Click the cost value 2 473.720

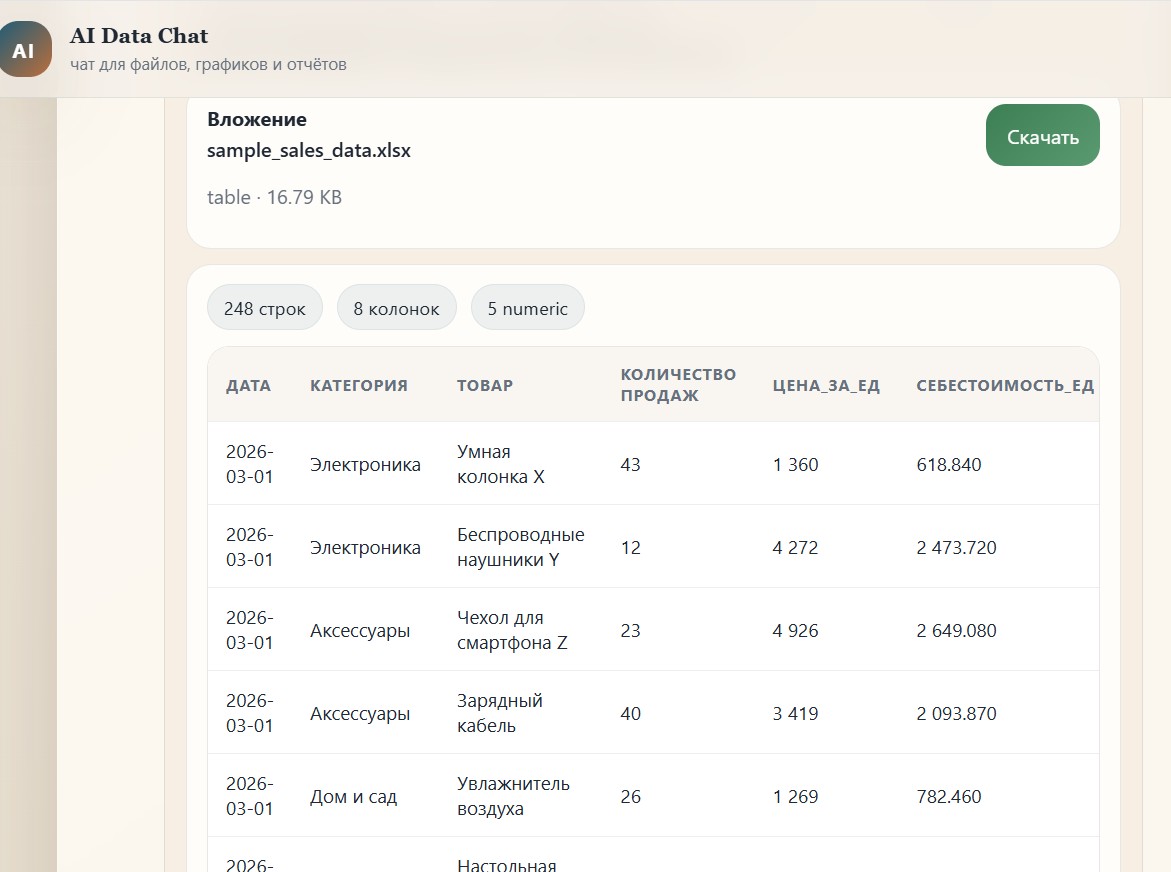point(957,547)
